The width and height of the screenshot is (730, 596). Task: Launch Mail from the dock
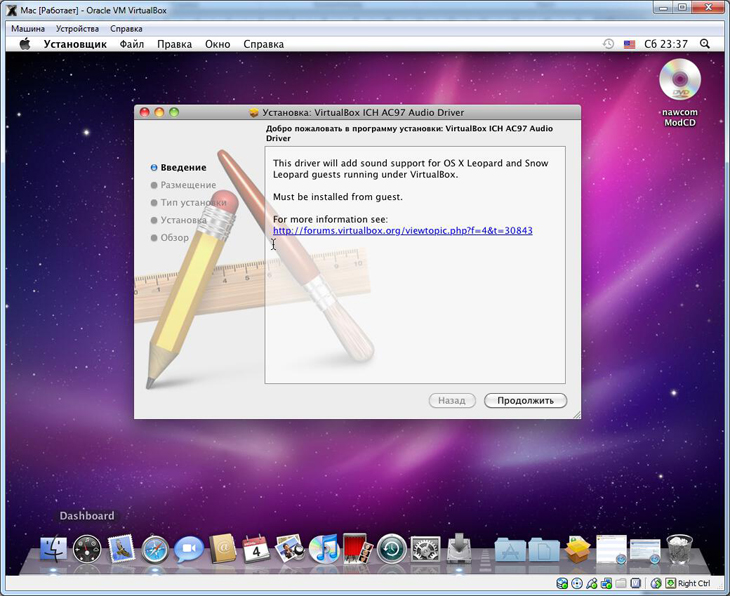tap(121, 549)
